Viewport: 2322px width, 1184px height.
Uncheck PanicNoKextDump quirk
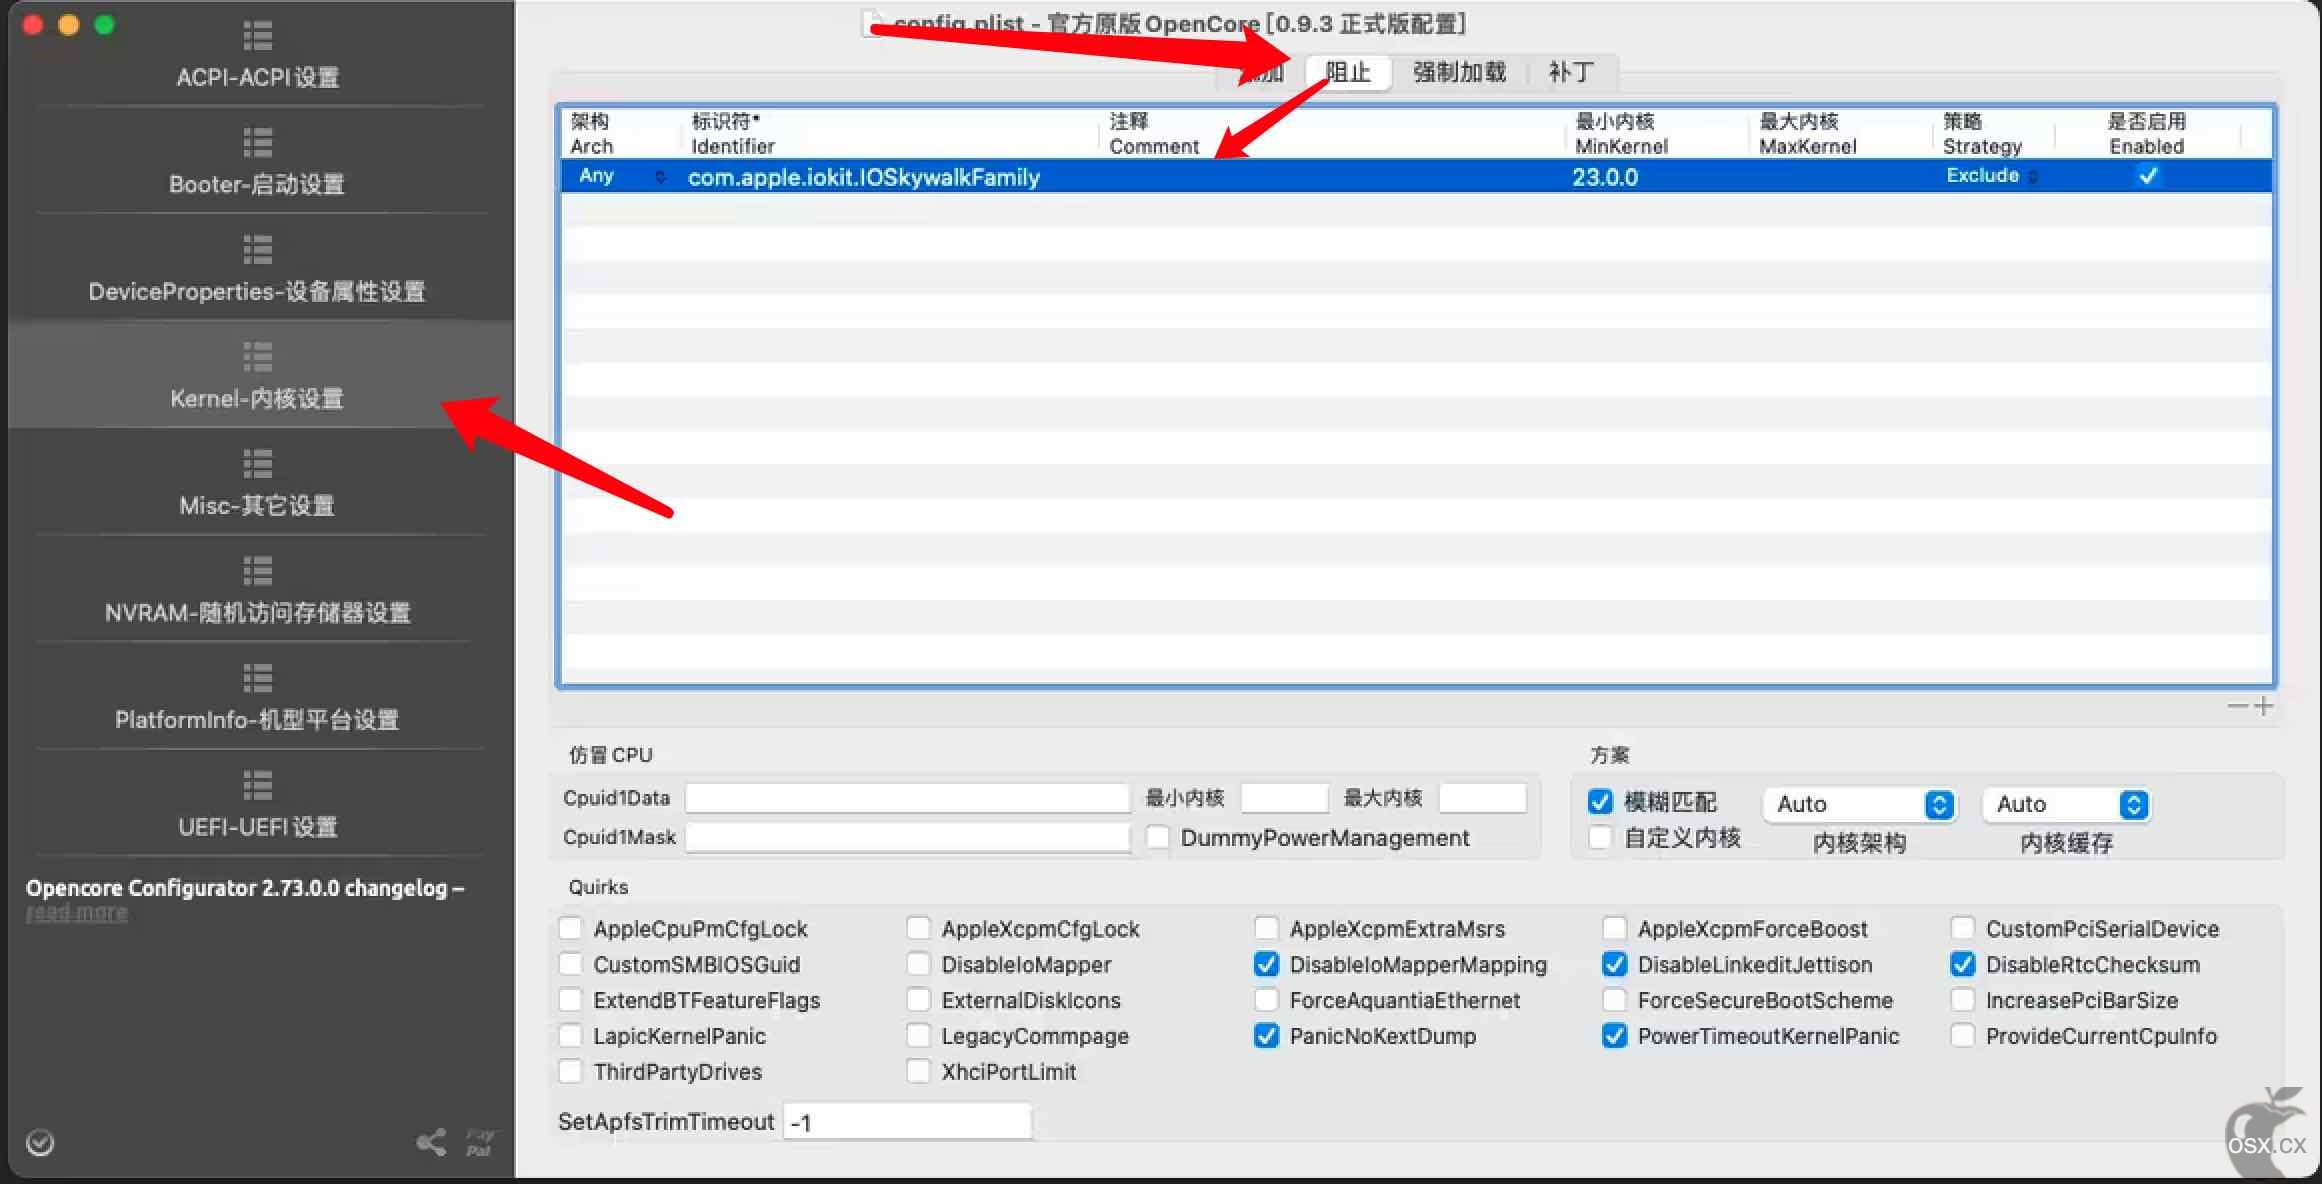coord(1266,1036)
